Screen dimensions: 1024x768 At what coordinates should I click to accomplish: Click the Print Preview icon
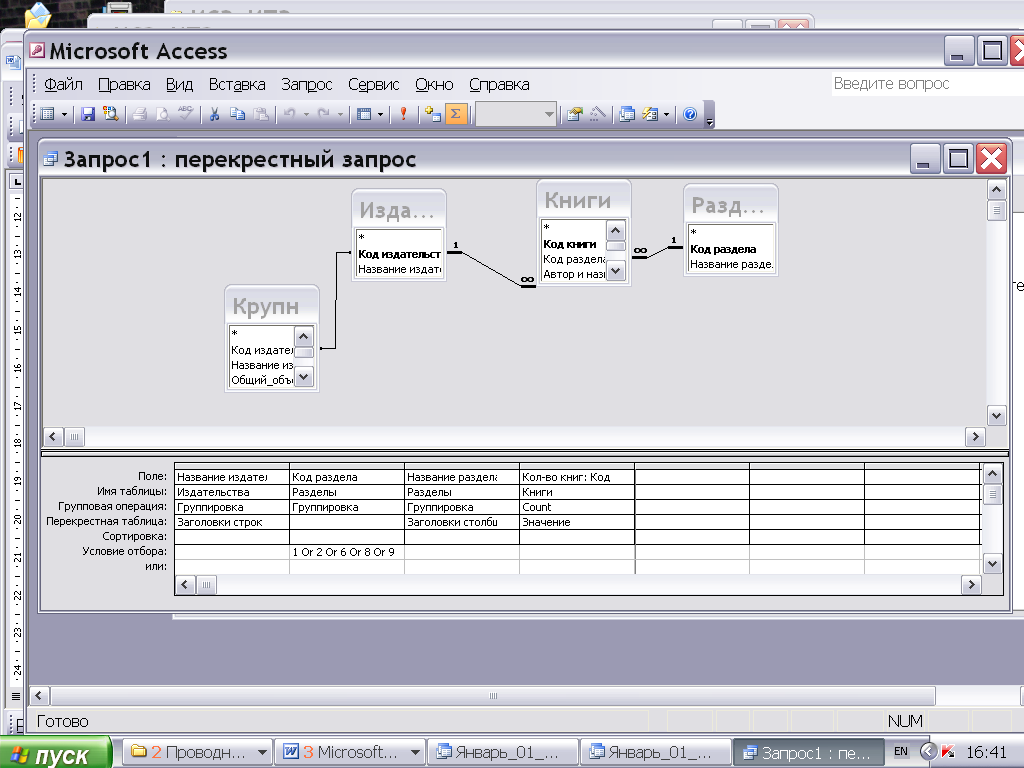[x=162, y=114]
